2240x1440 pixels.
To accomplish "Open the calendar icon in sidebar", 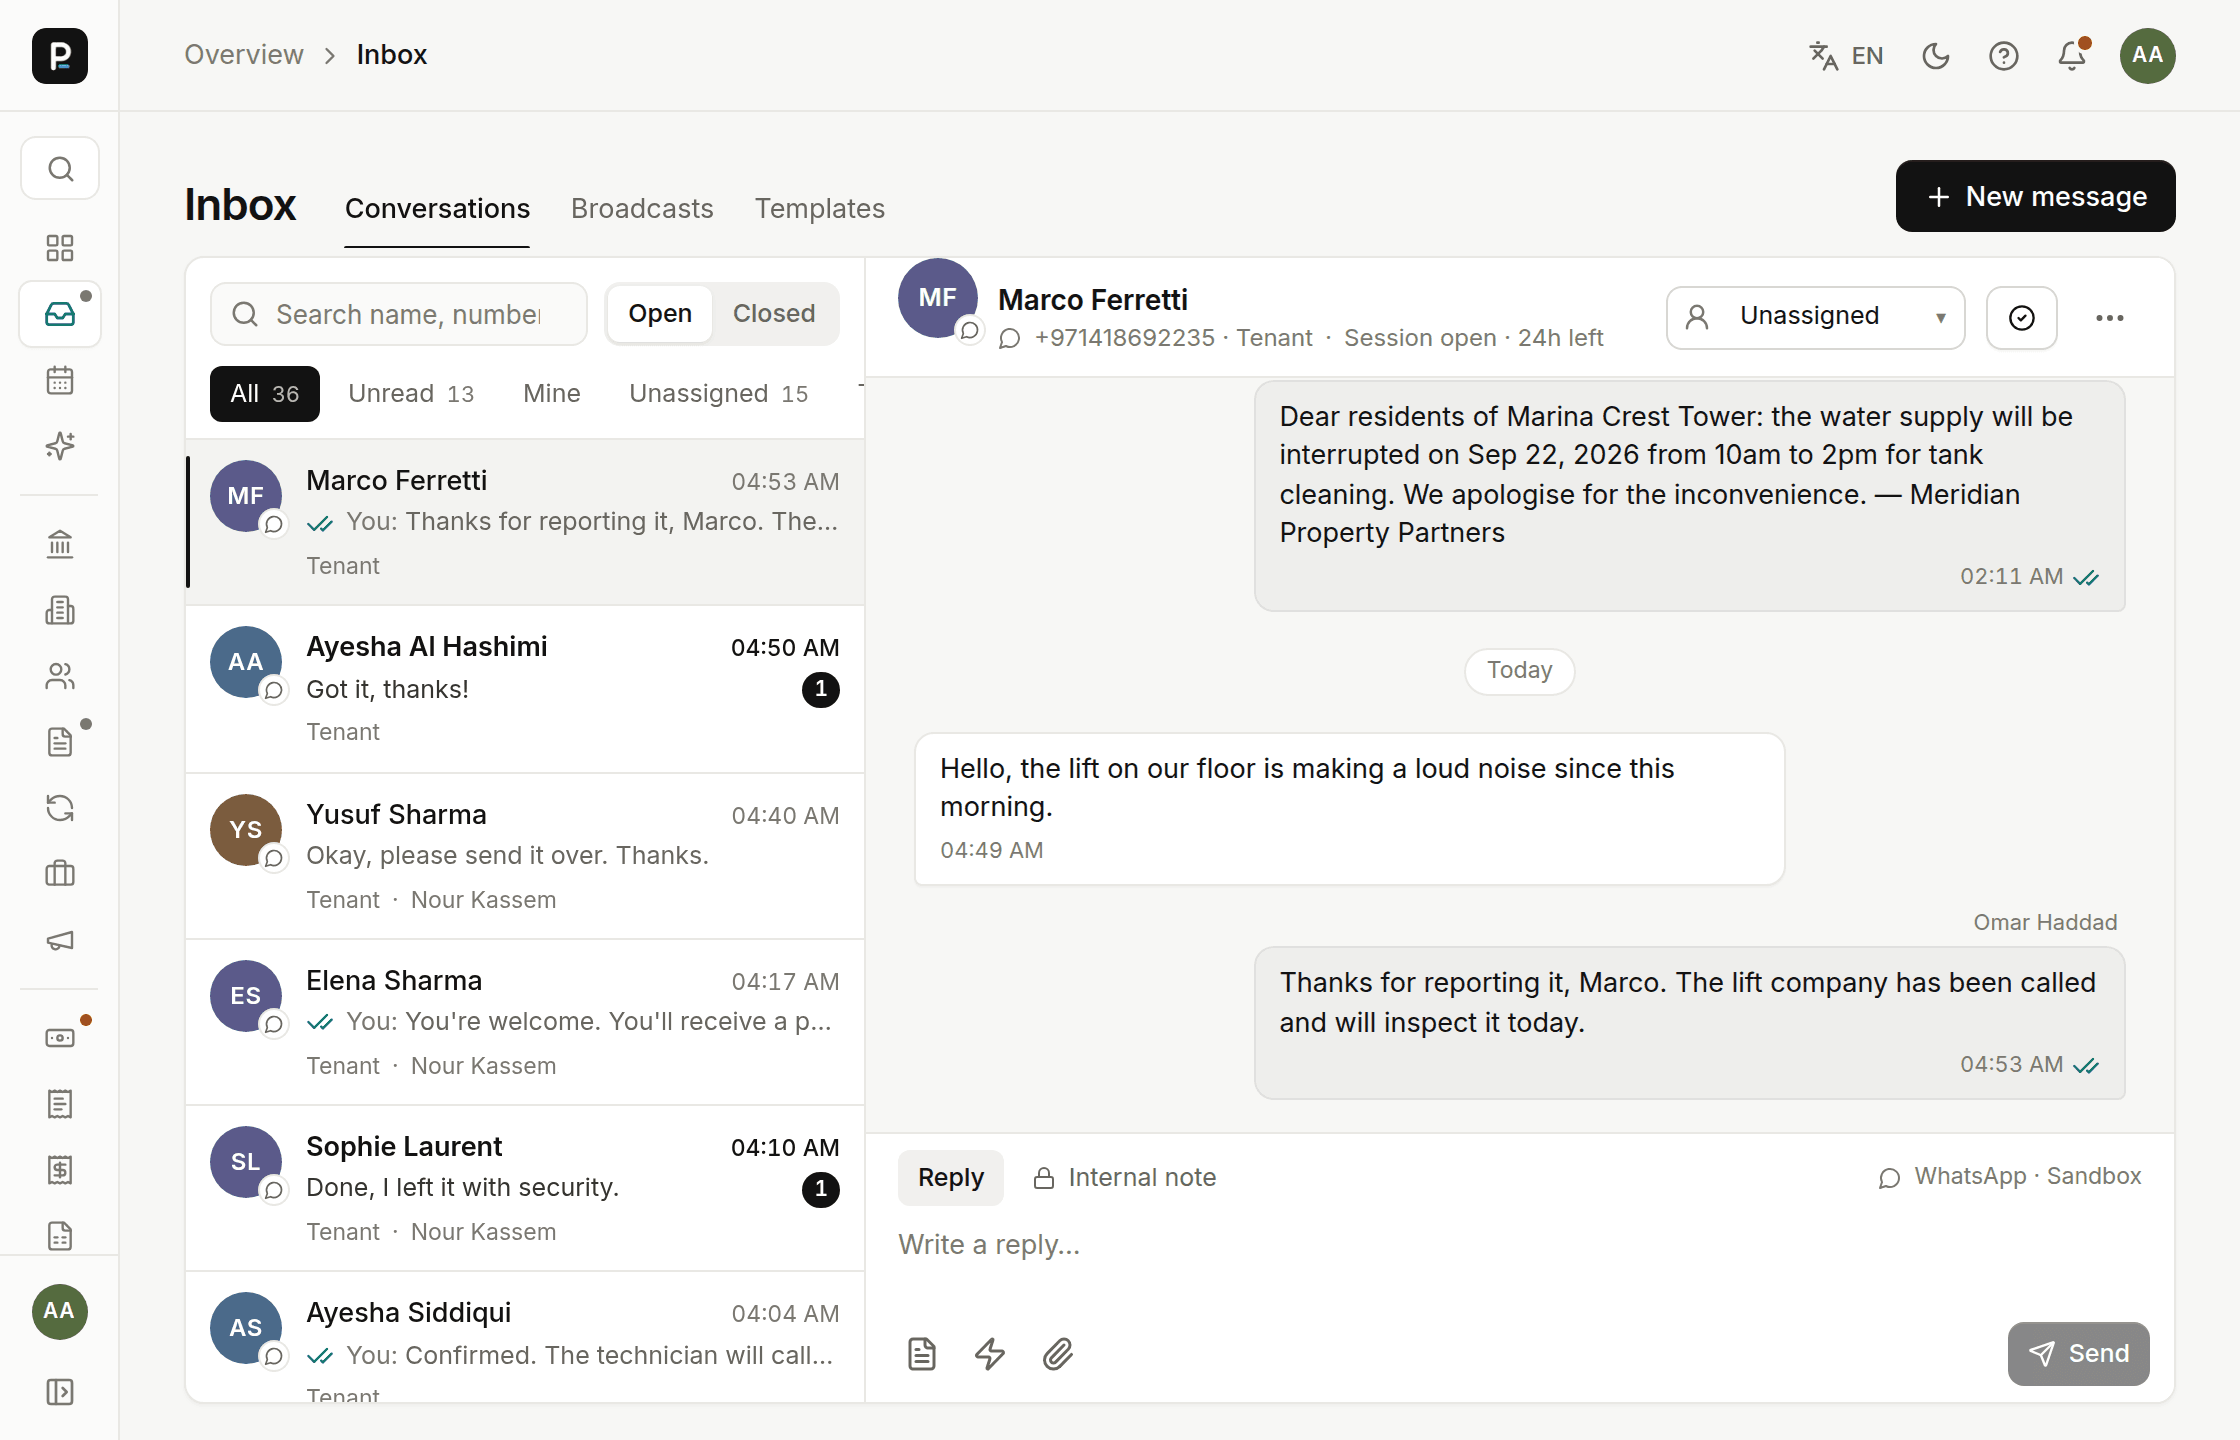I will (x=60, y=380).
